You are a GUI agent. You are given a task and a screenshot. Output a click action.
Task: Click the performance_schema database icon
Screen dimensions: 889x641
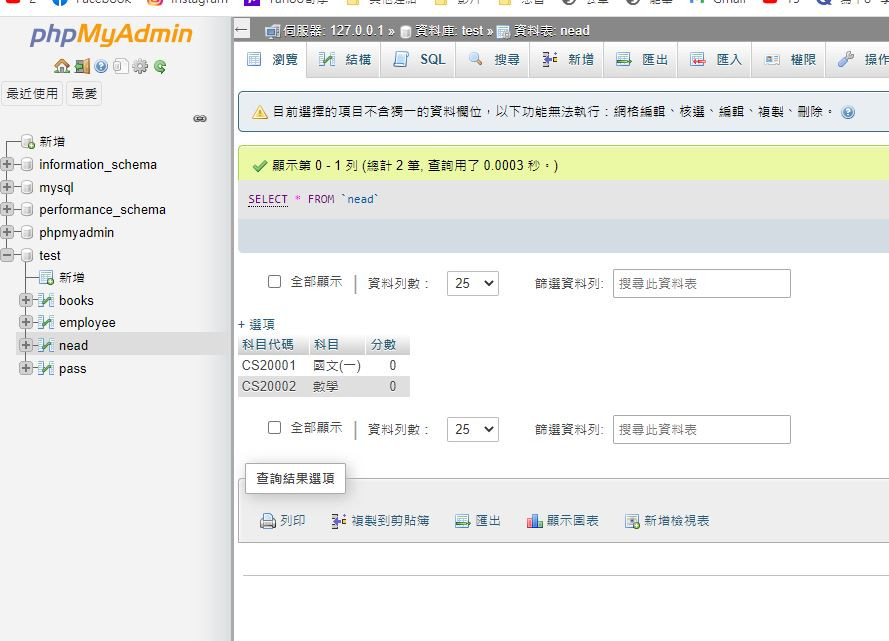click(x=27, y=210)
